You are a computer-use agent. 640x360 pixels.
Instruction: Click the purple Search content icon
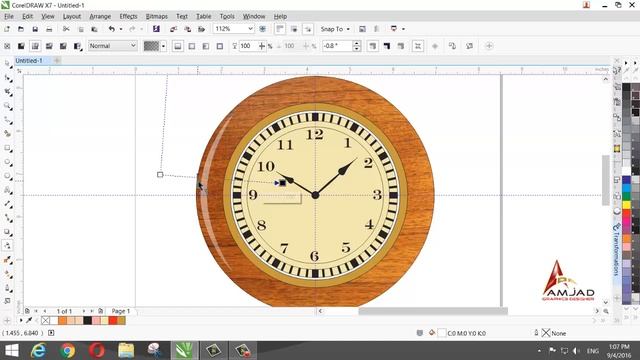pyautogui.click(x=156, y=29)
